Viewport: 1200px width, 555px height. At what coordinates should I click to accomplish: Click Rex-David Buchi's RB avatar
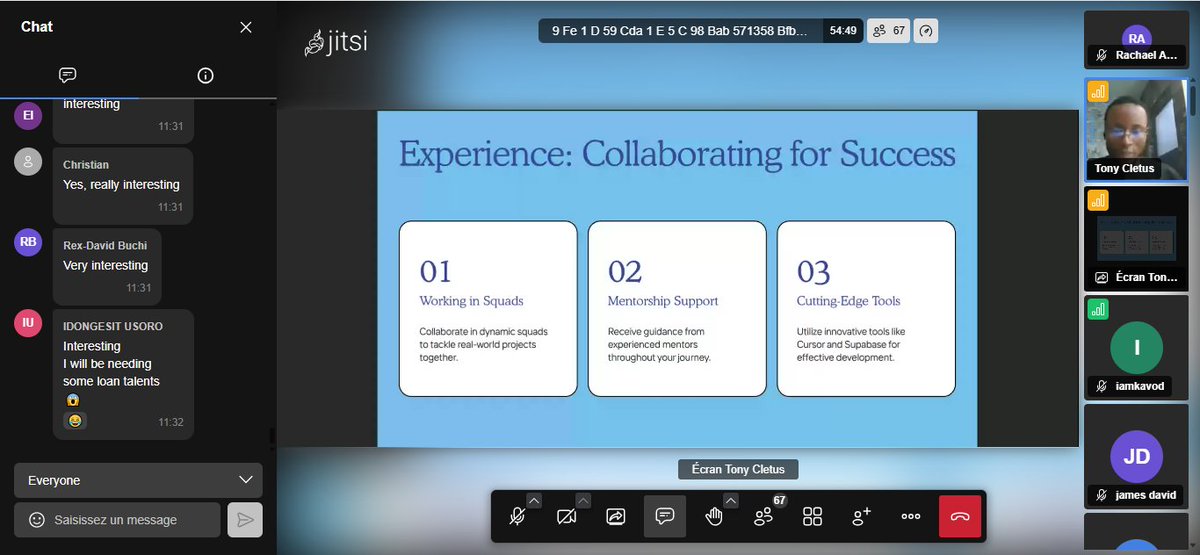tap(29, 243)
